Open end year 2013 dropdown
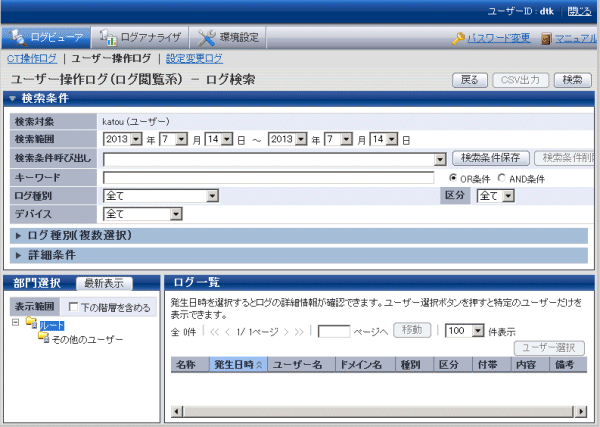 coord(287,139)
